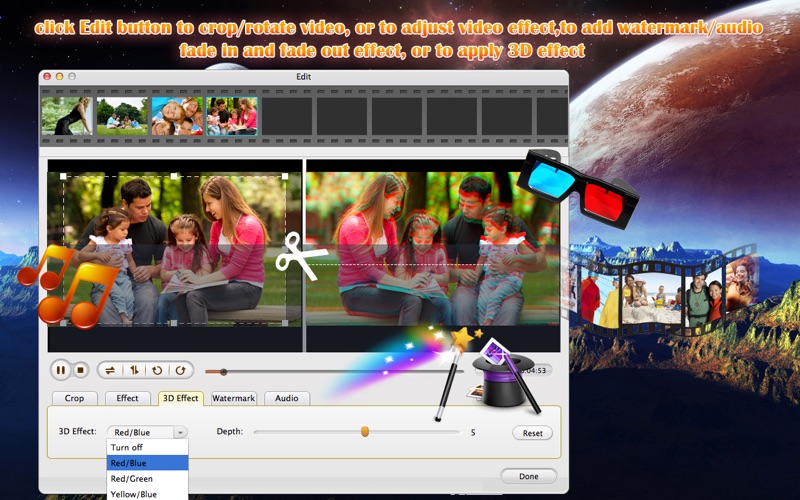
Task: Click the top-middle crop handle
Action: click(174, 177)
